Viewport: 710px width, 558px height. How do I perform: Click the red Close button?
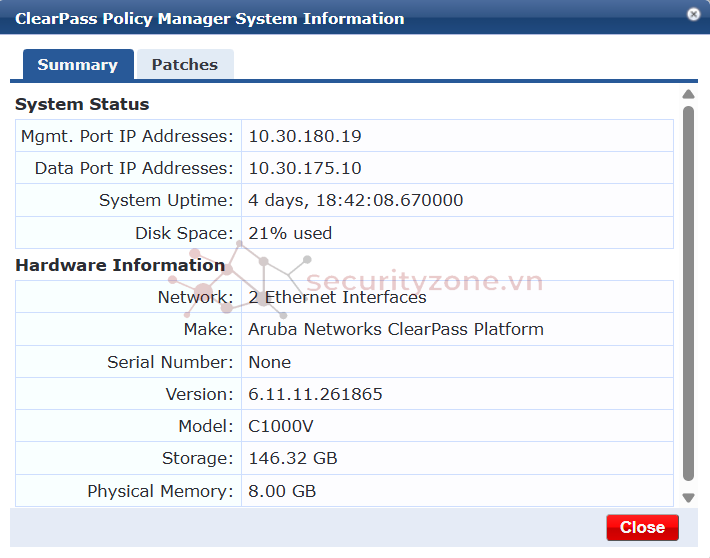coord(642,527)
